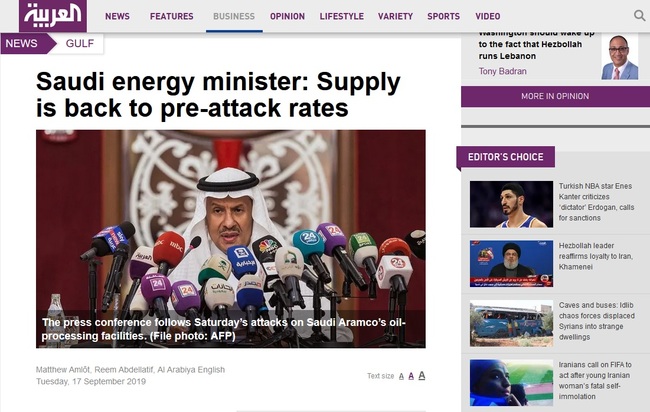Open the FEATURES menu item

172,16
